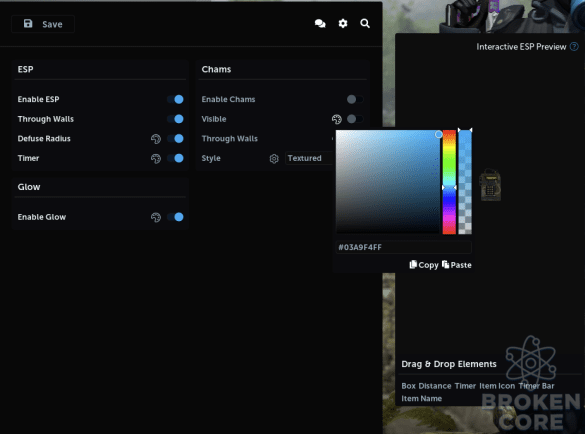Paste a color value
585x434 pixels.
coord(457,265)
